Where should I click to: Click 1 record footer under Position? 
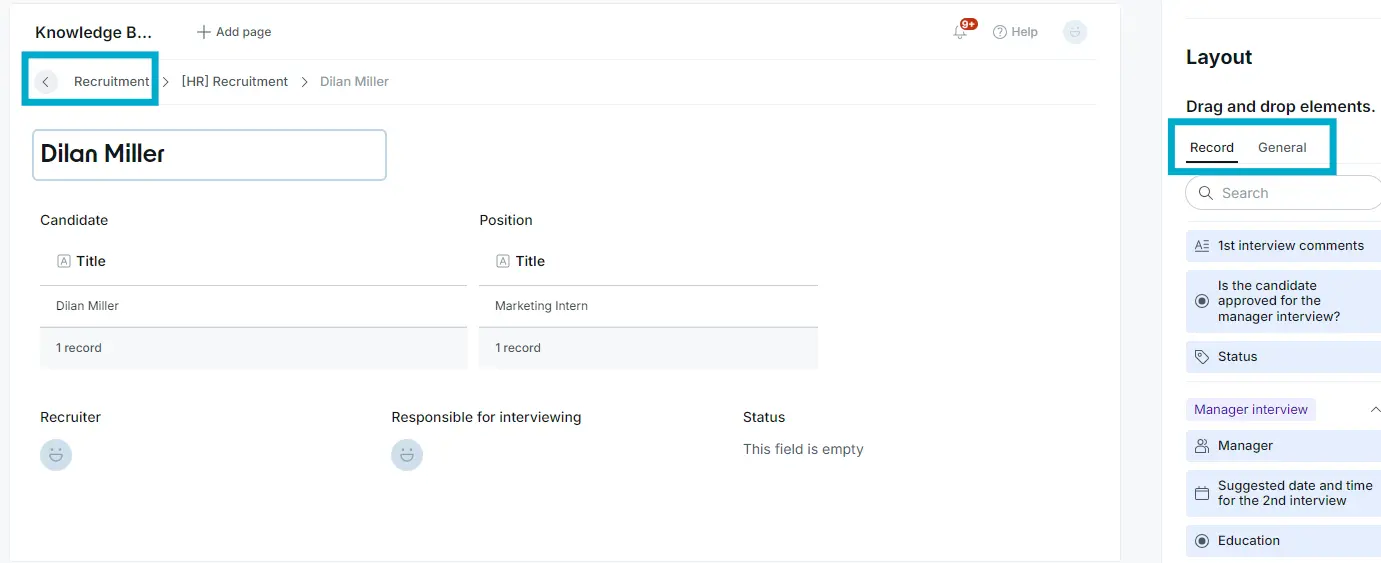[648, 348]
